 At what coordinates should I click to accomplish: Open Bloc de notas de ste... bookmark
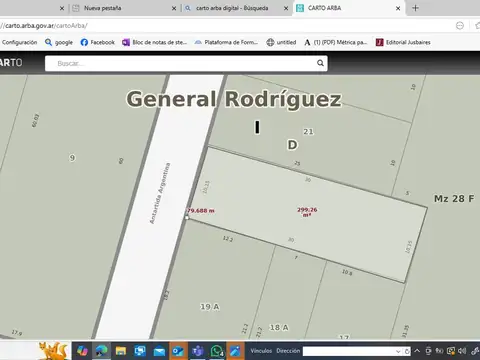click(155, 42)
